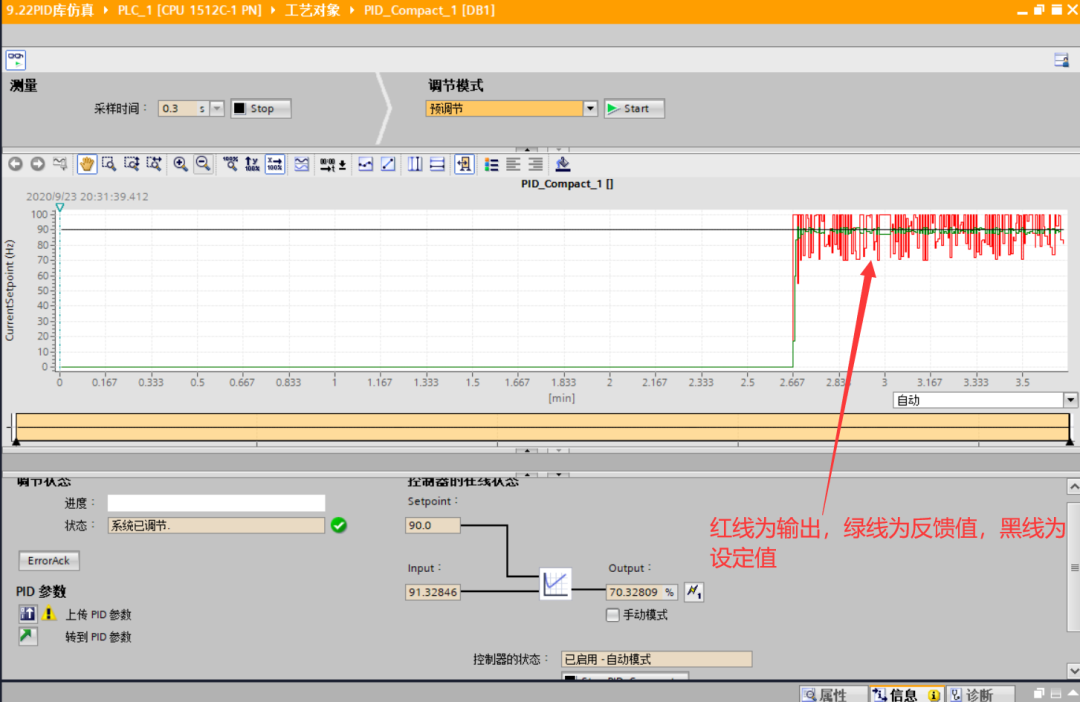Click the 9.22PID库仿真 project breadcrumb
Viewport: 1080px width, 702px height.
click(50, 10)
